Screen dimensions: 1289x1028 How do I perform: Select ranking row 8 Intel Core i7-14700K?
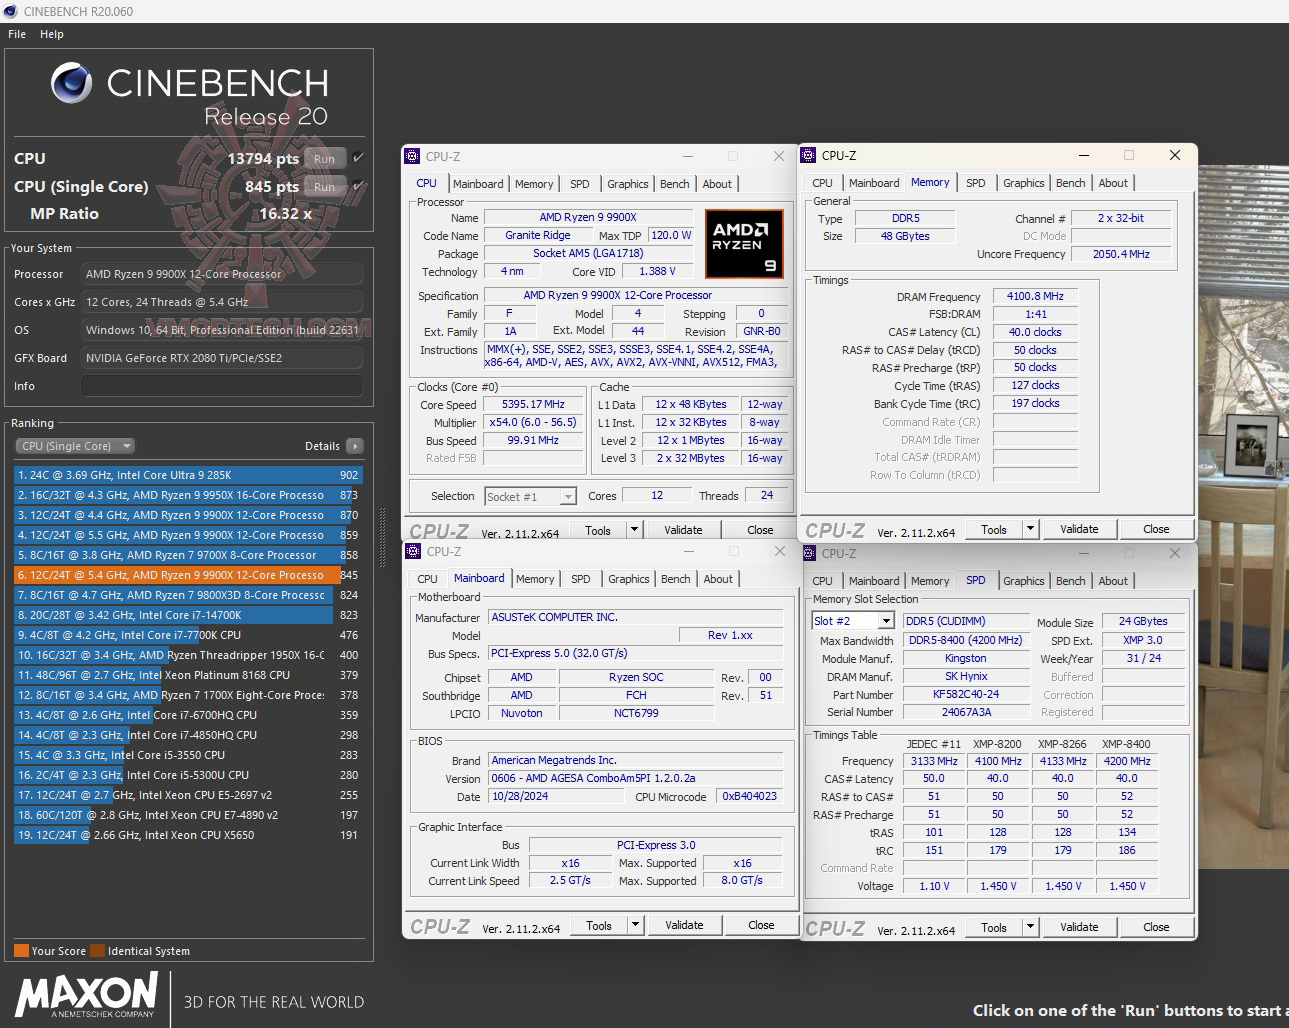(188, 615)
